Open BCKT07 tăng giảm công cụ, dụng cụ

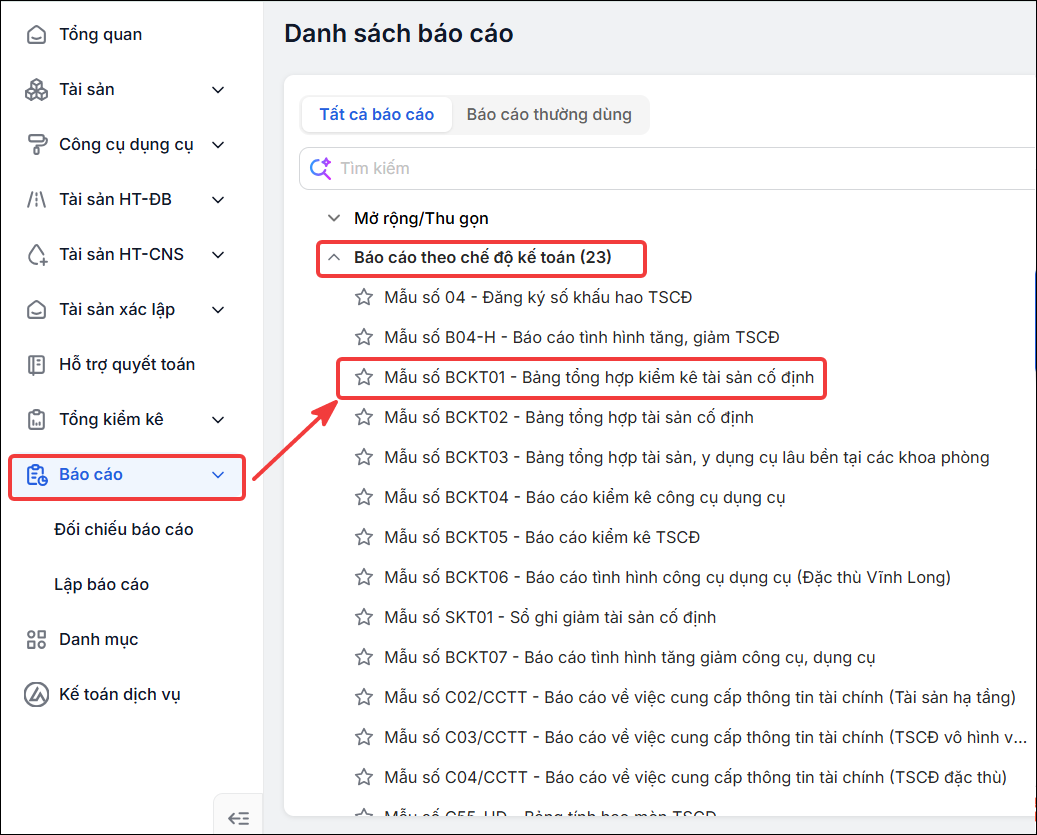(x=630, y=657)
